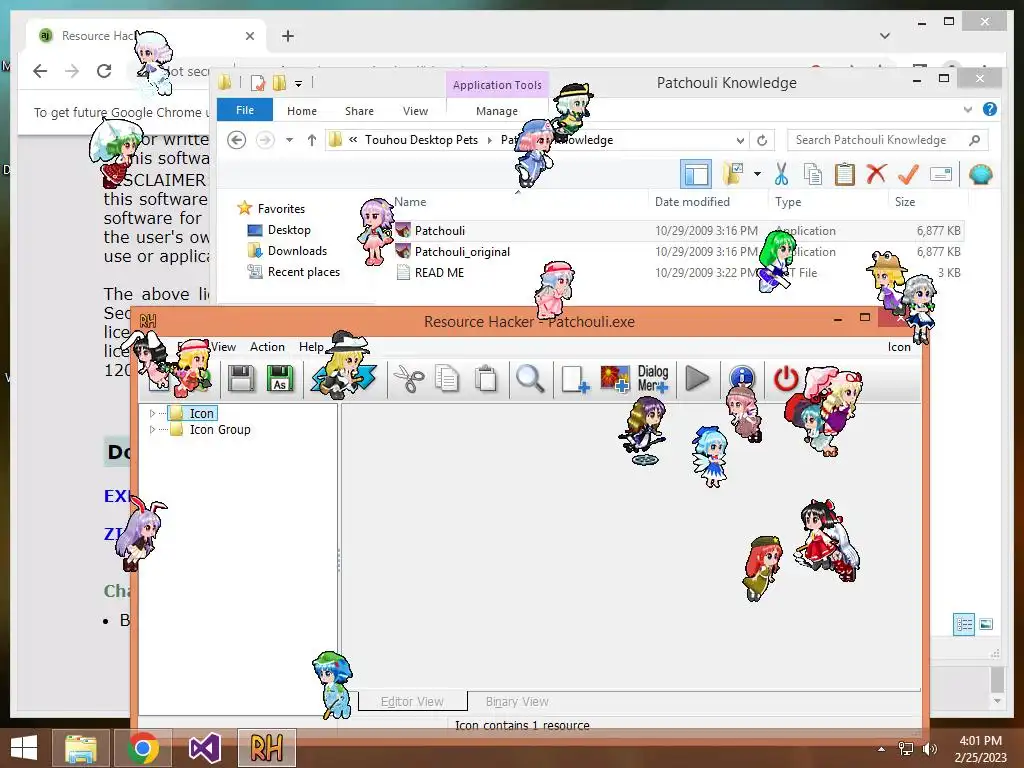Select Desktop in Favorites
This screenshot has height=768, width=1024.
click(x=289, y=230)
